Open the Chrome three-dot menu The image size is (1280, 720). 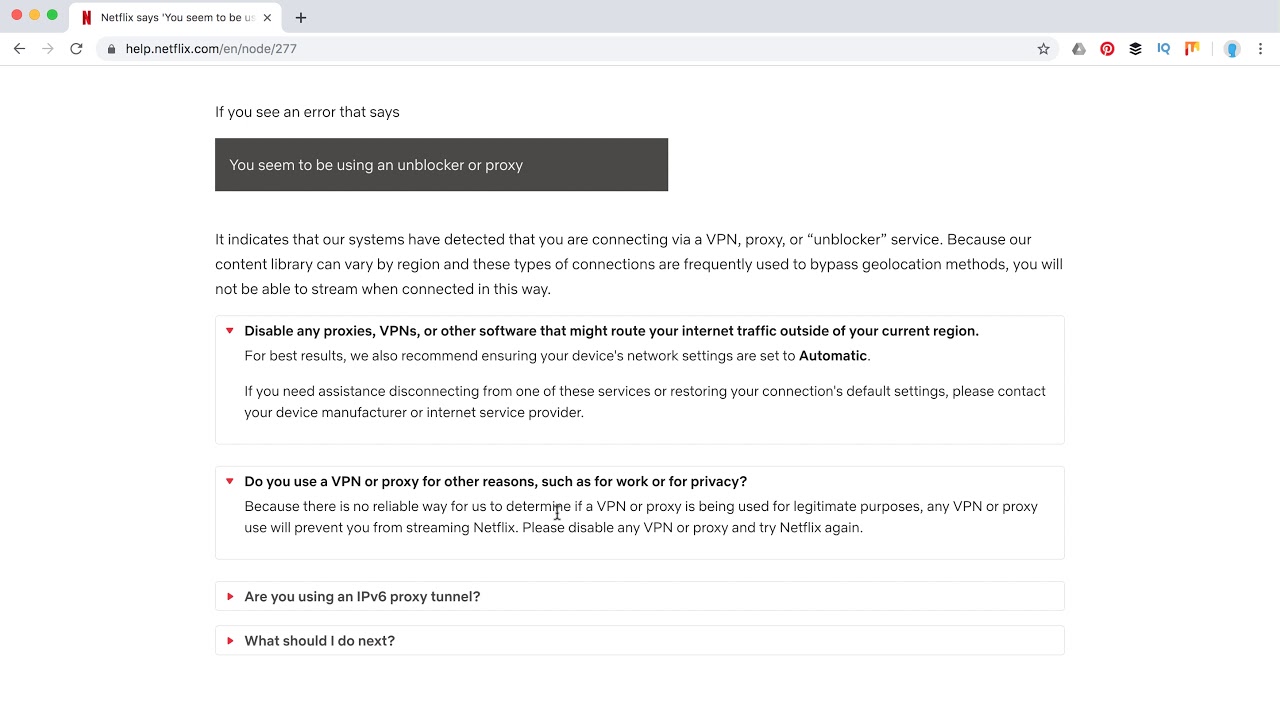1260,49
